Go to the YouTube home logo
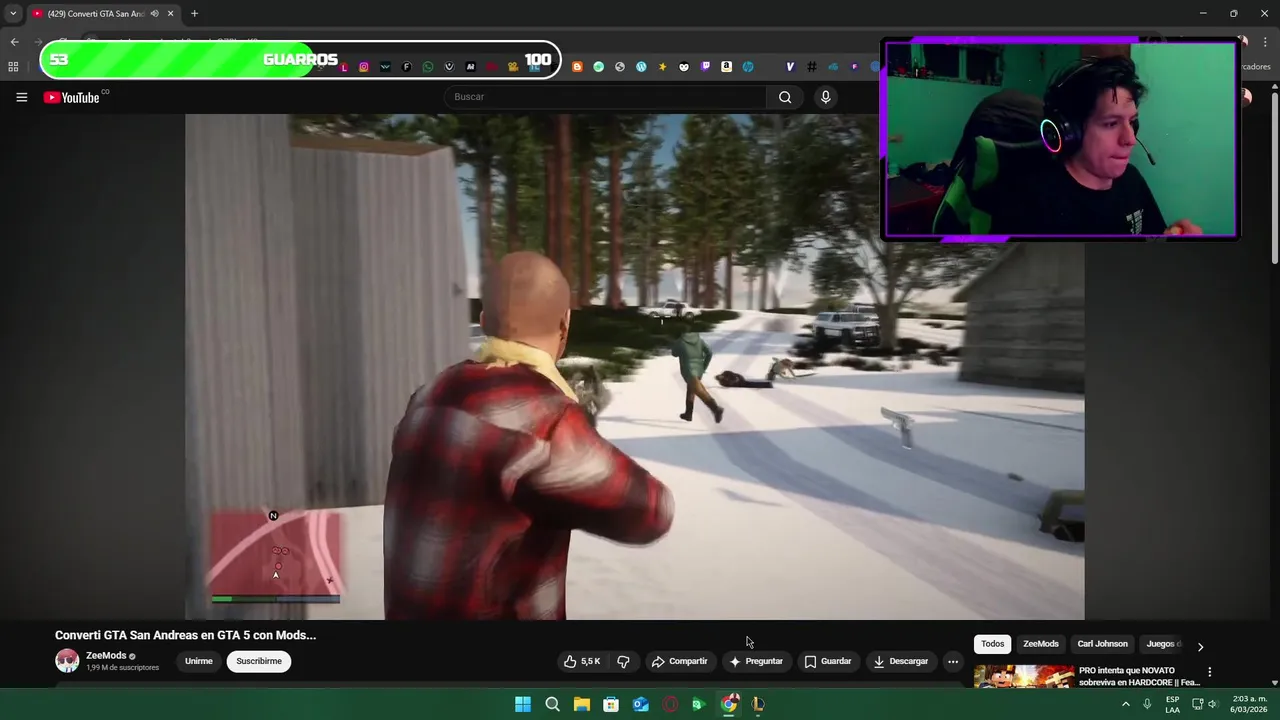 click(72, 97)
